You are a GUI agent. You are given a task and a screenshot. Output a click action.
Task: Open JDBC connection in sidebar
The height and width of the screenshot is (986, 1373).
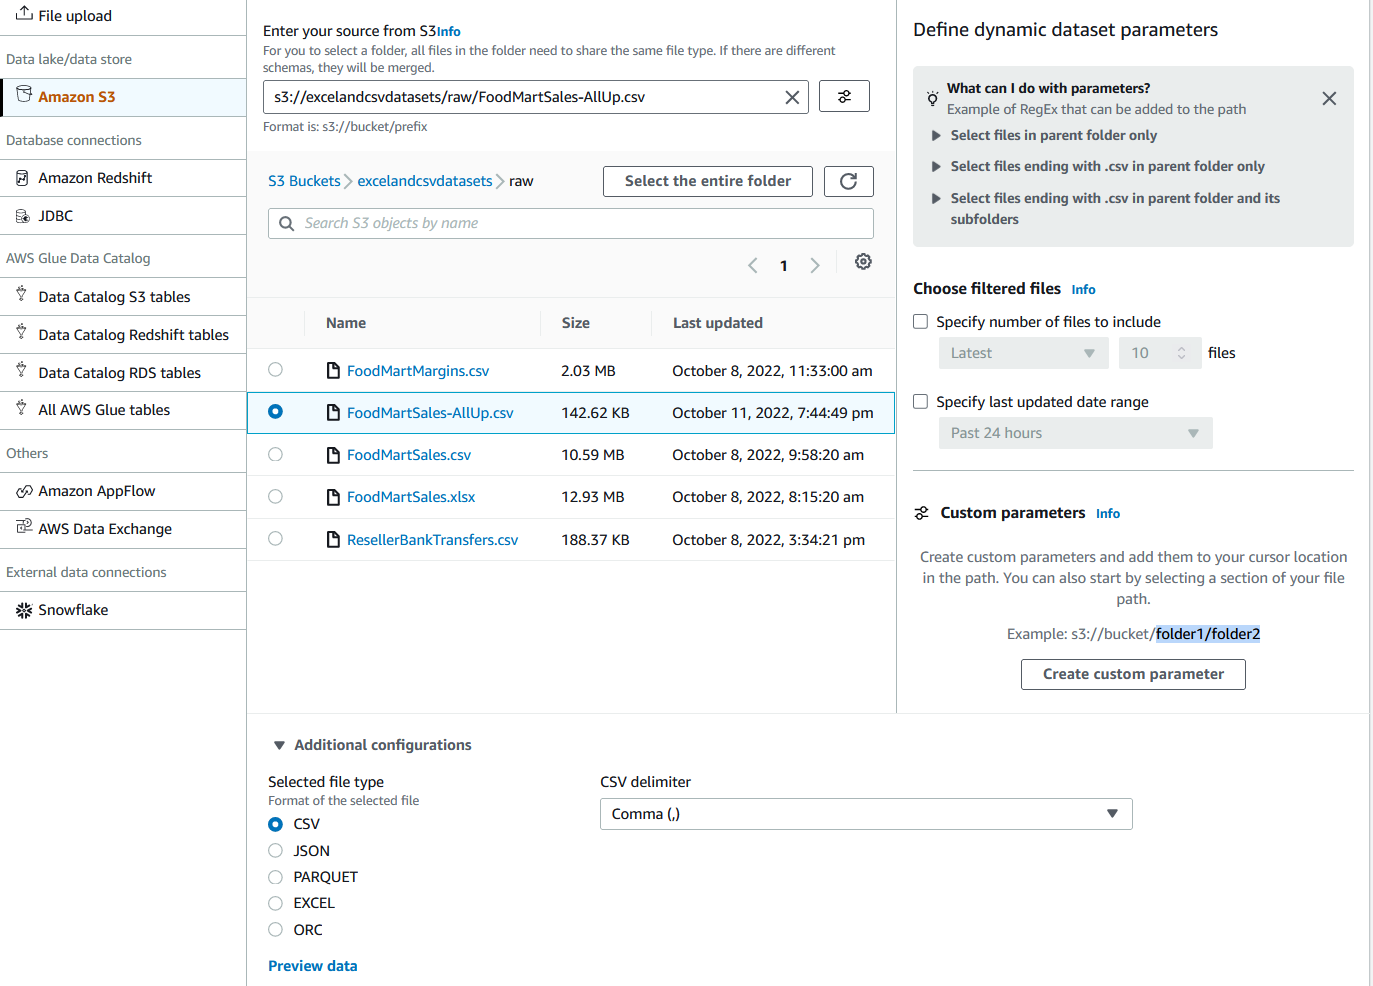(x=123, y=216)
